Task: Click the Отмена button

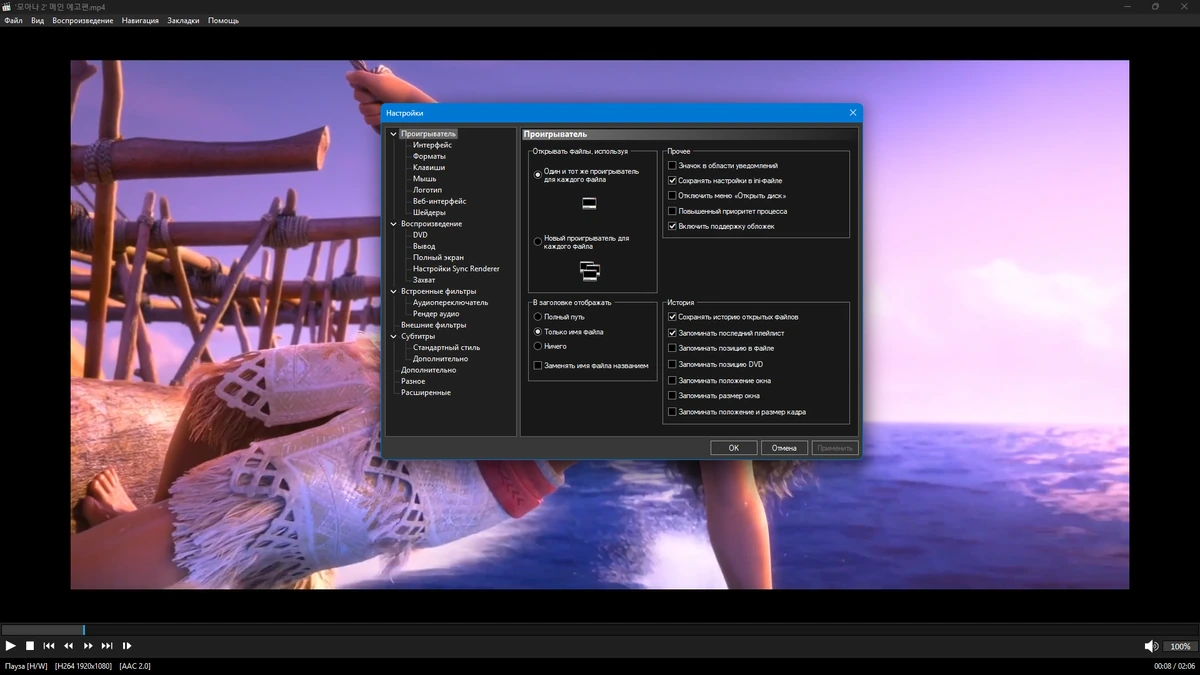Action: (784, 448)
